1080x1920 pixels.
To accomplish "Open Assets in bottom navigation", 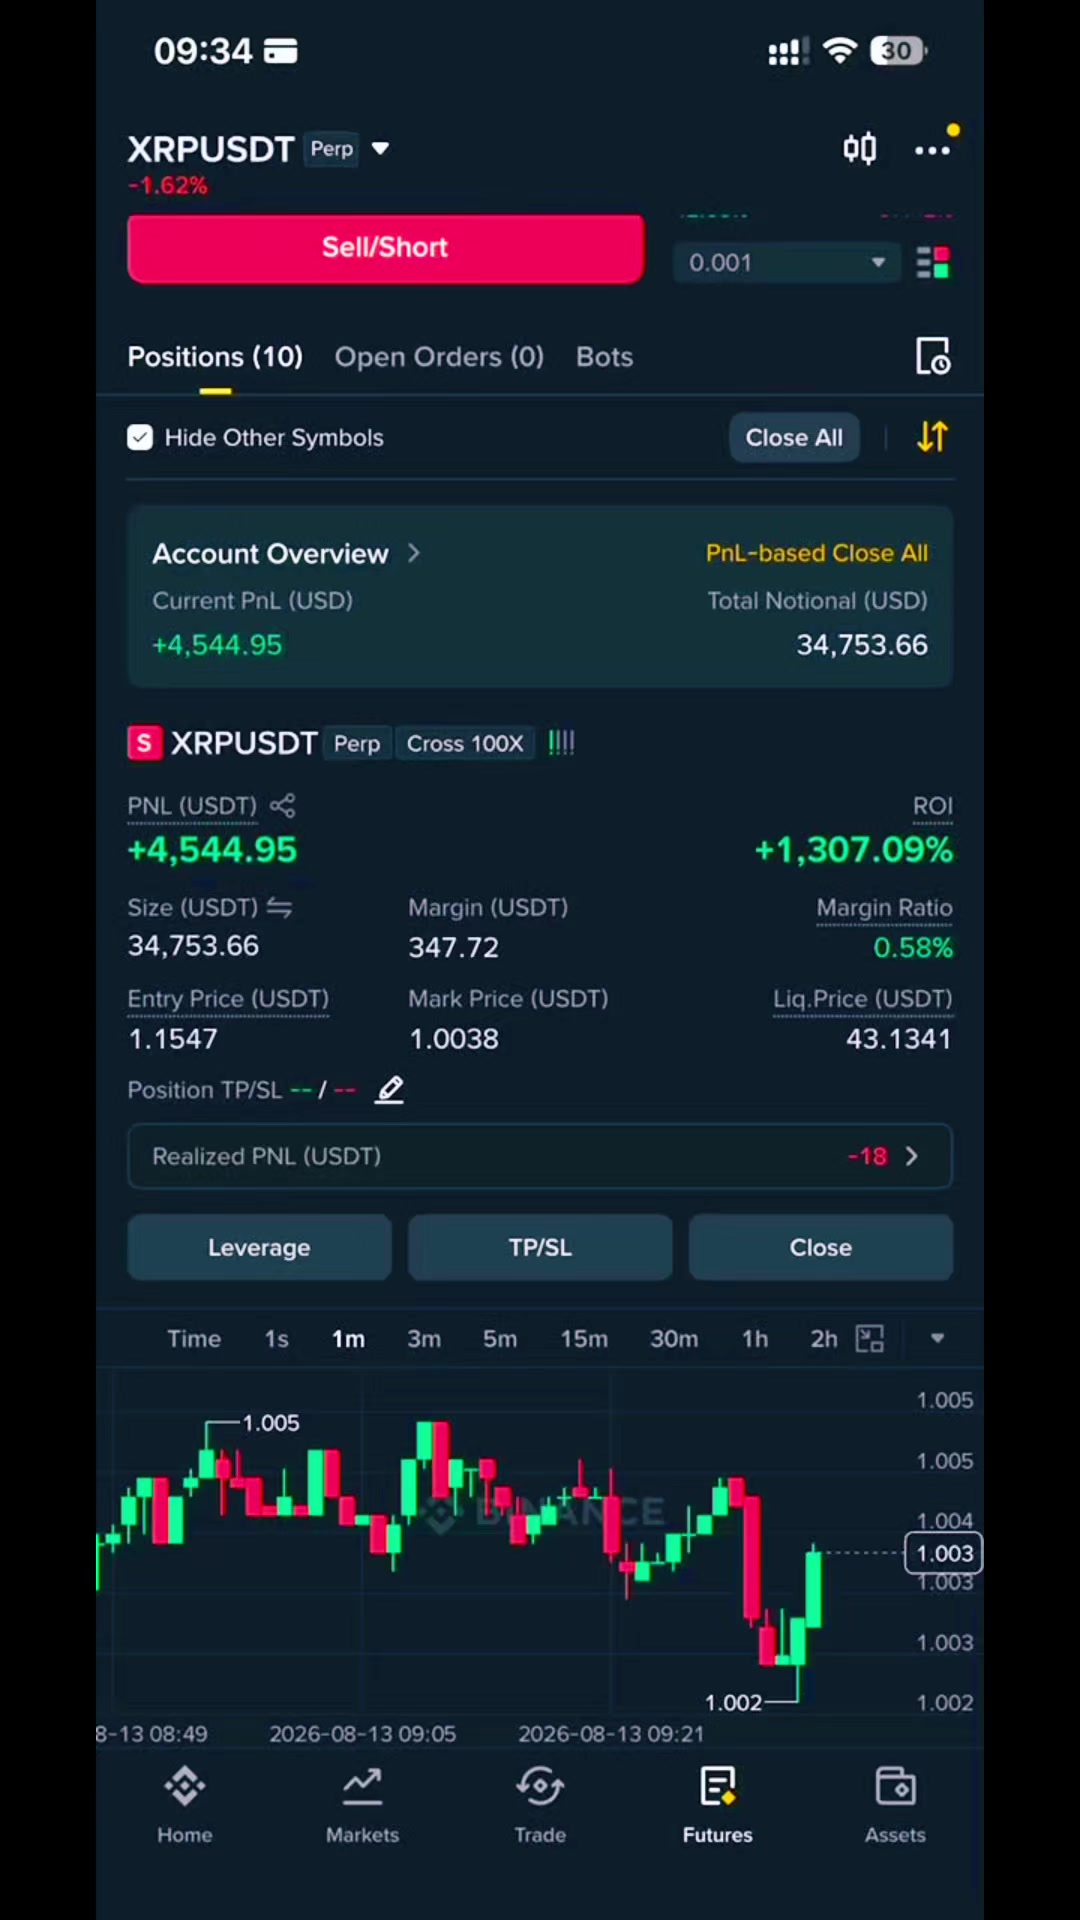I will (895, 1805).
